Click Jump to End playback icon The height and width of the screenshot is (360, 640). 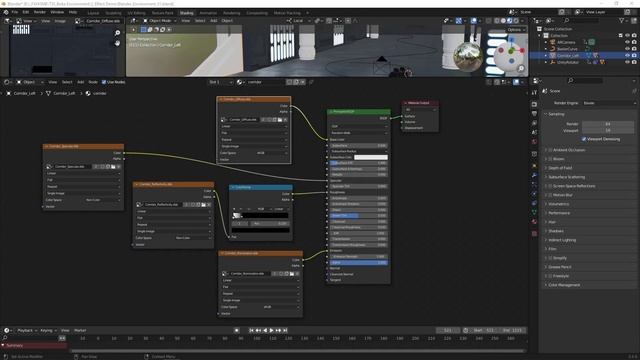(285, 330)
